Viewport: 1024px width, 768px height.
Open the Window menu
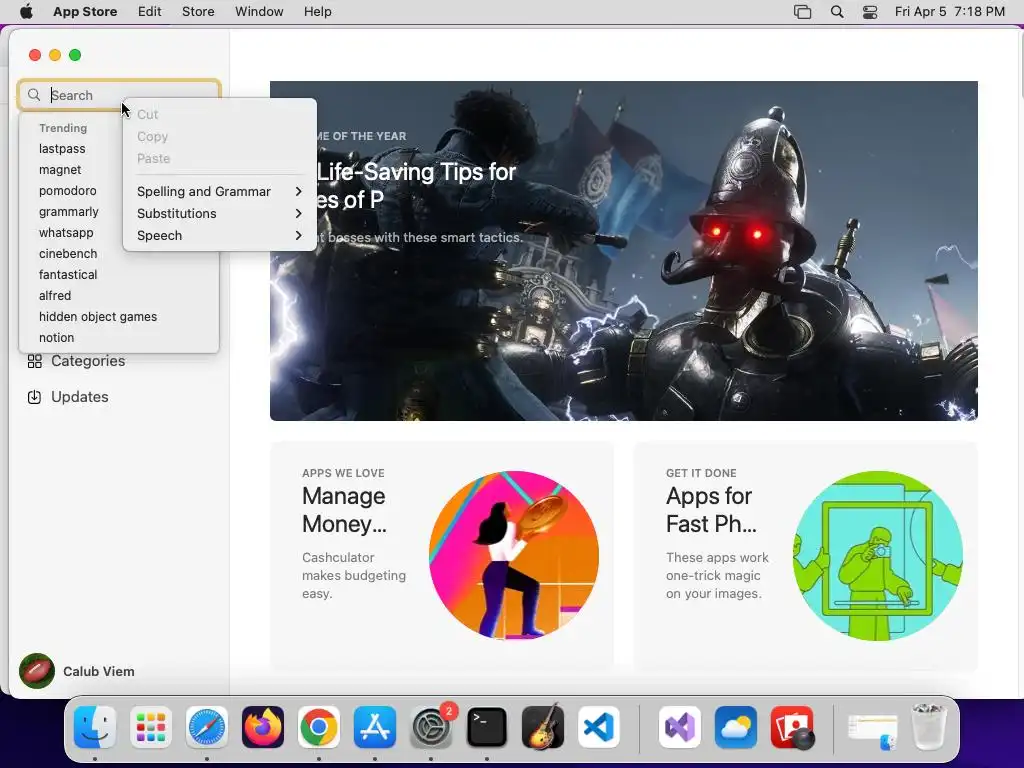[259, 12]
